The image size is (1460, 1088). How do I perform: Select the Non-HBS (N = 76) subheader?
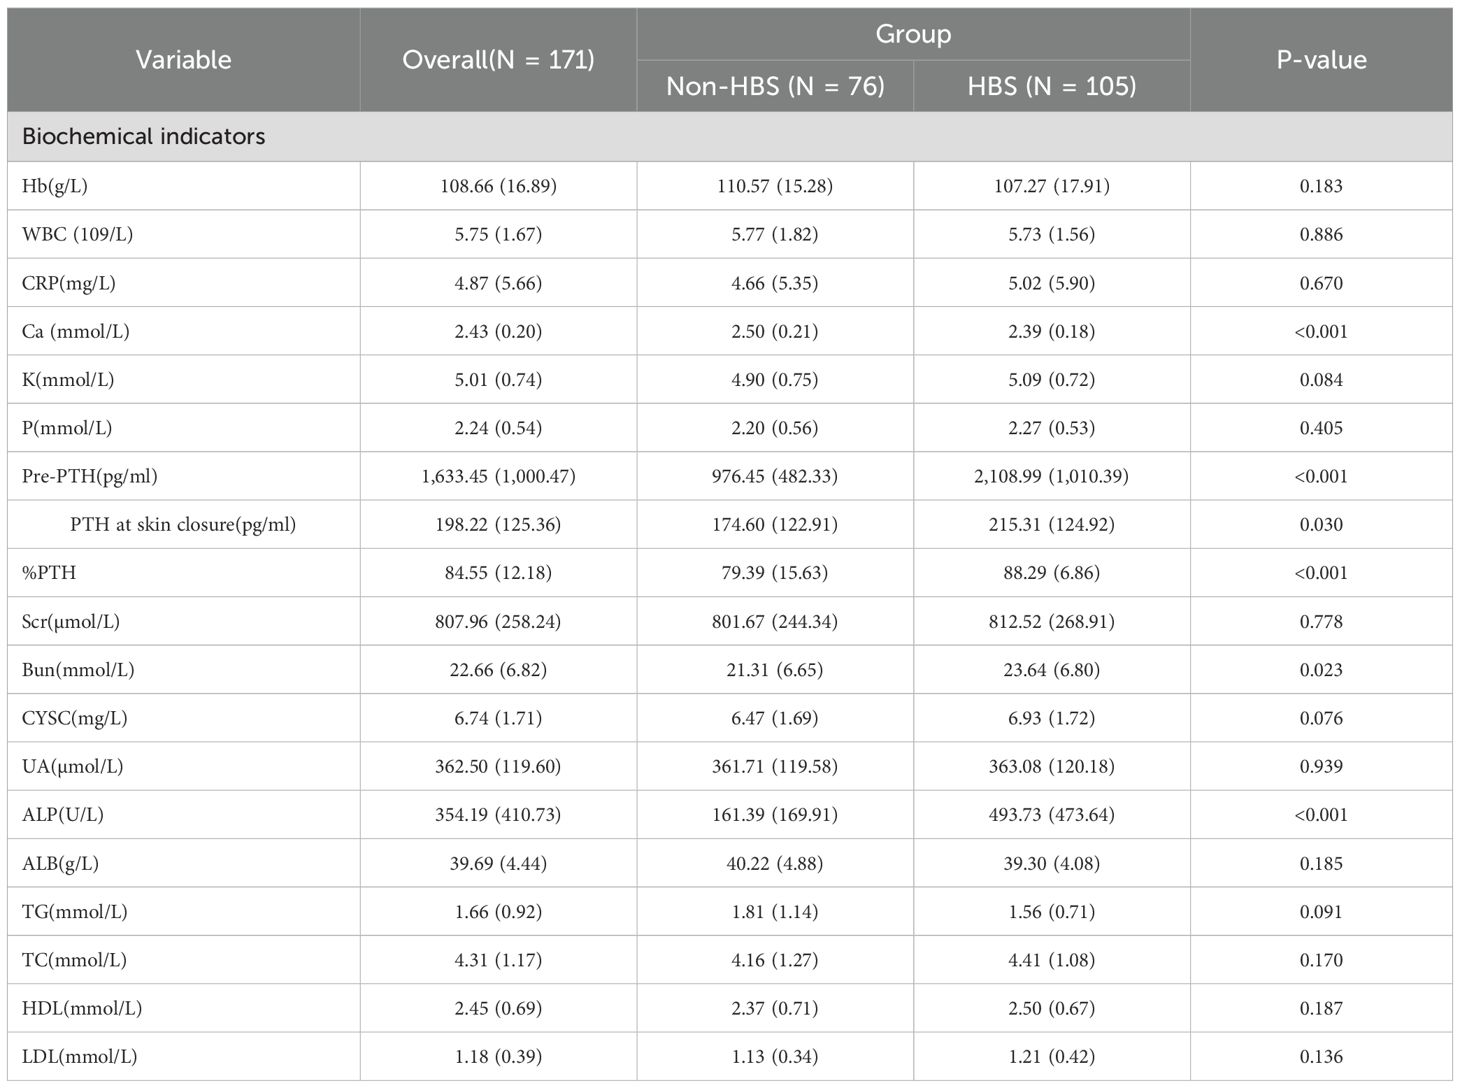click(x=775, y=87)
